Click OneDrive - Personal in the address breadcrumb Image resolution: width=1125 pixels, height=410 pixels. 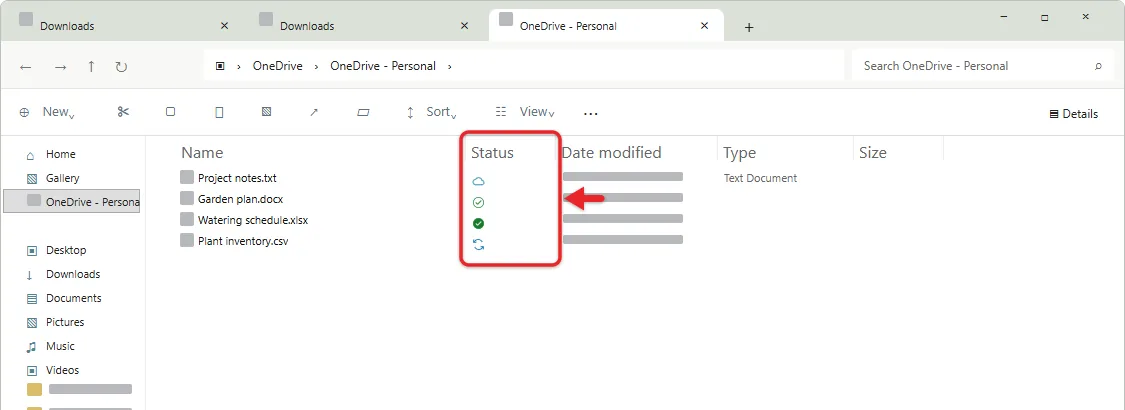point(382,66)
